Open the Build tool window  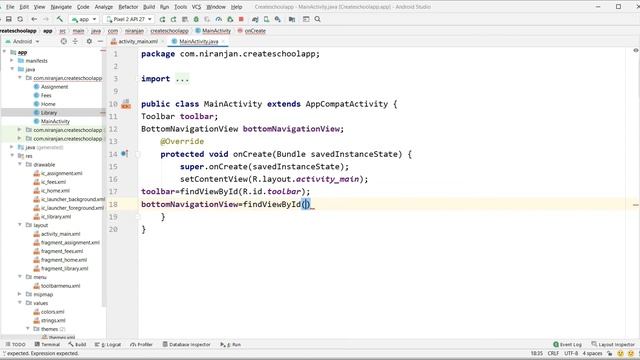point(77,344)
